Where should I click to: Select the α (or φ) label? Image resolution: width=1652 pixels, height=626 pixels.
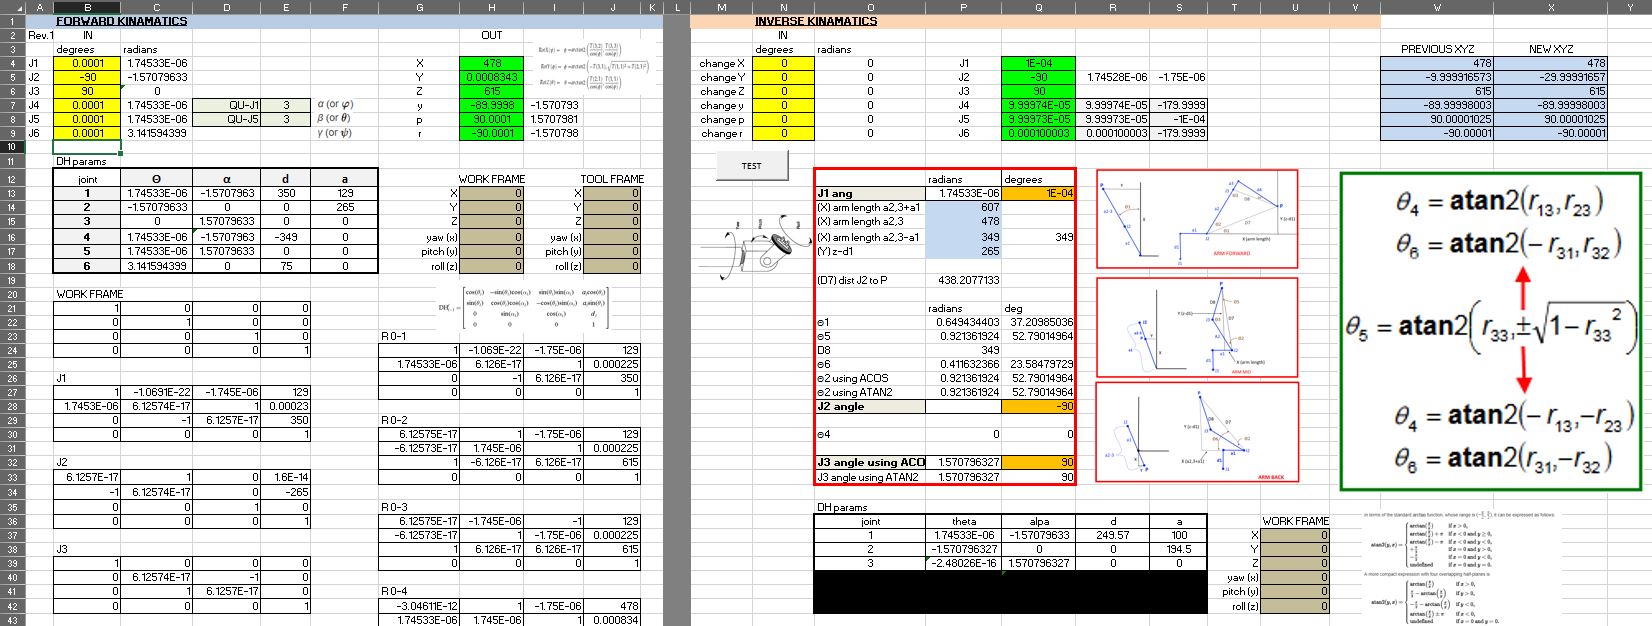coord(335,105)
